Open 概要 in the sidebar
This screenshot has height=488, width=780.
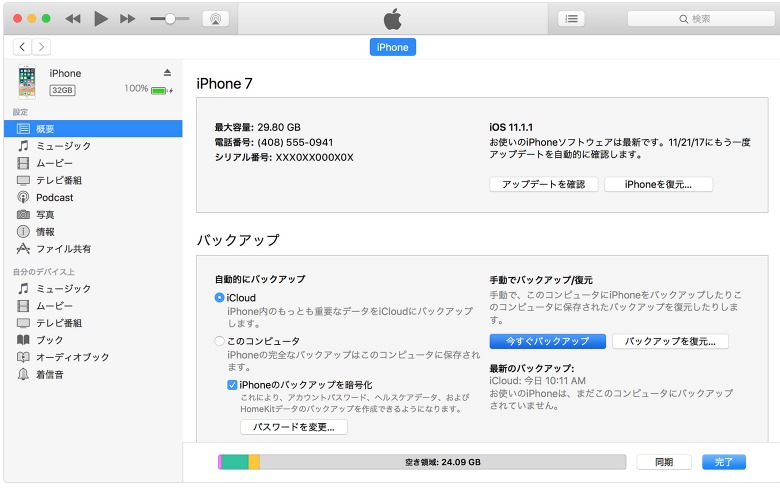coord(46,129)
